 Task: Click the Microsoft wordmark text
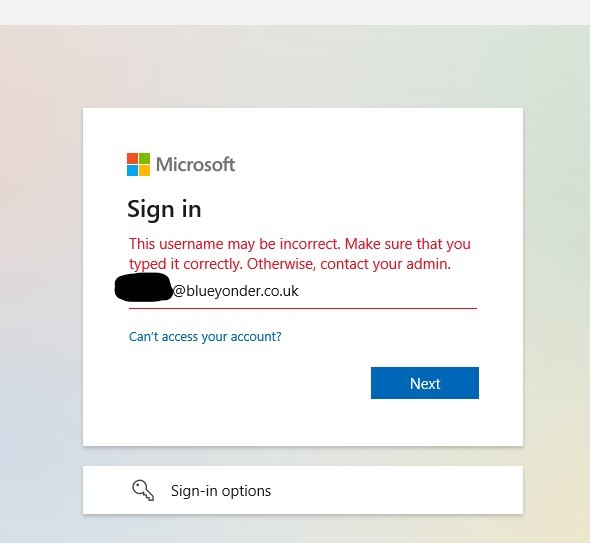tap(195, 164)
